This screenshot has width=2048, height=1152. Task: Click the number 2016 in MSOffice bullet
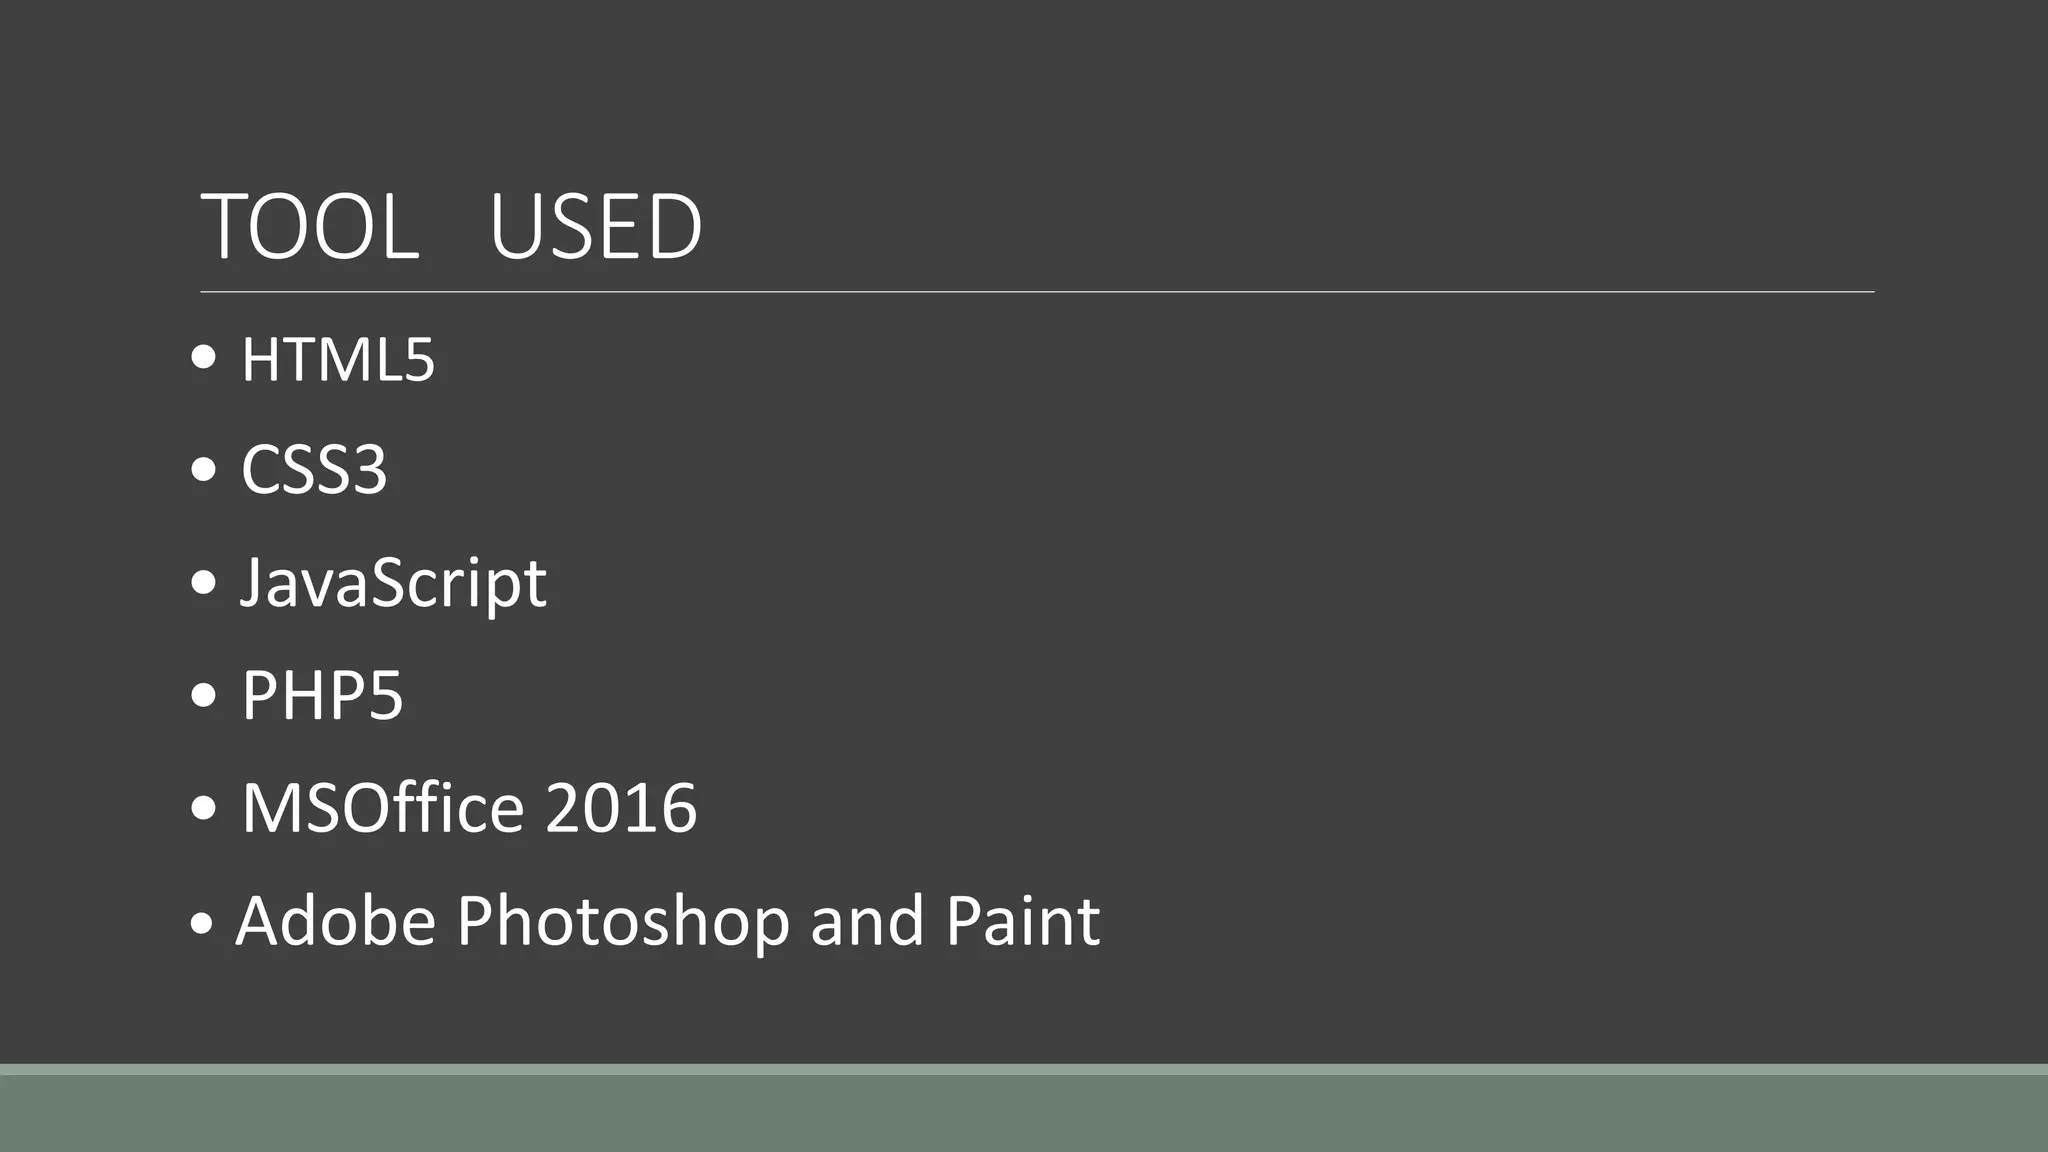[x=621, y=807]
